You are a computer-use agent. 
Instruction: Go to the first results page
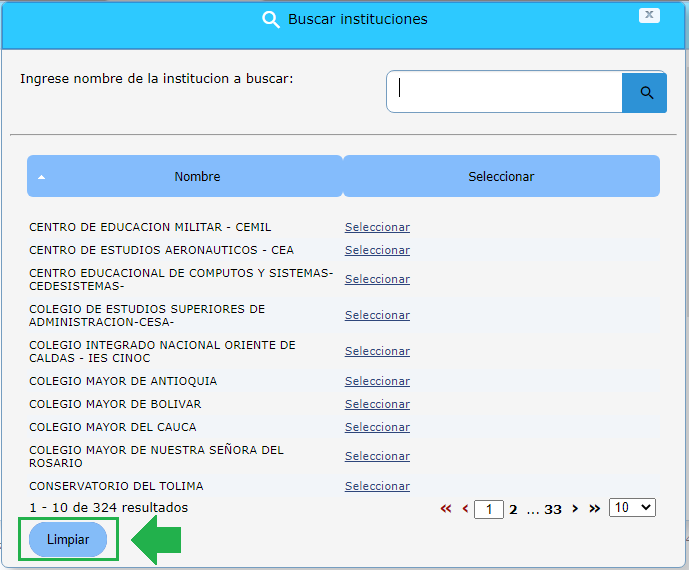(x=446, y=509)
